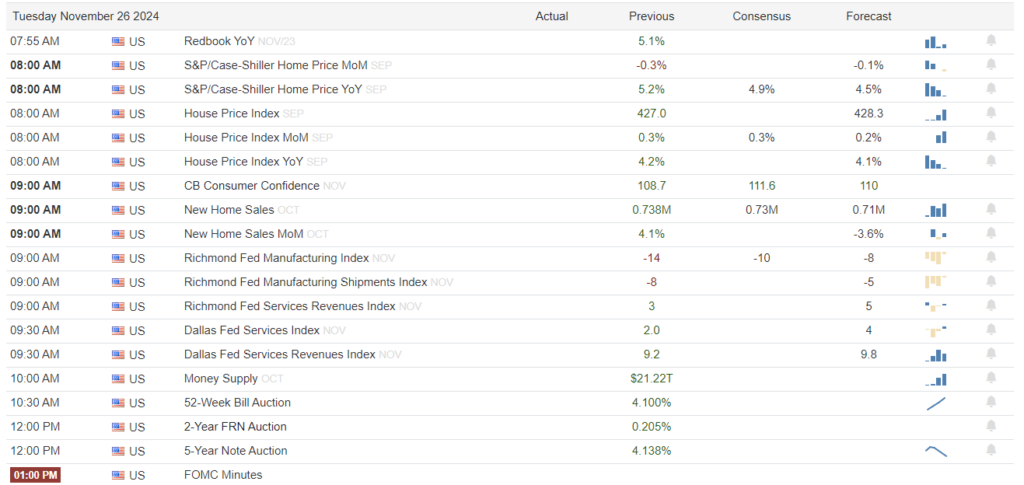Open the Richmond Fed Manufacturing Index chart icon
This screenshot has width=1024, height=485.
pyautogui.click(x=935, y=258)
